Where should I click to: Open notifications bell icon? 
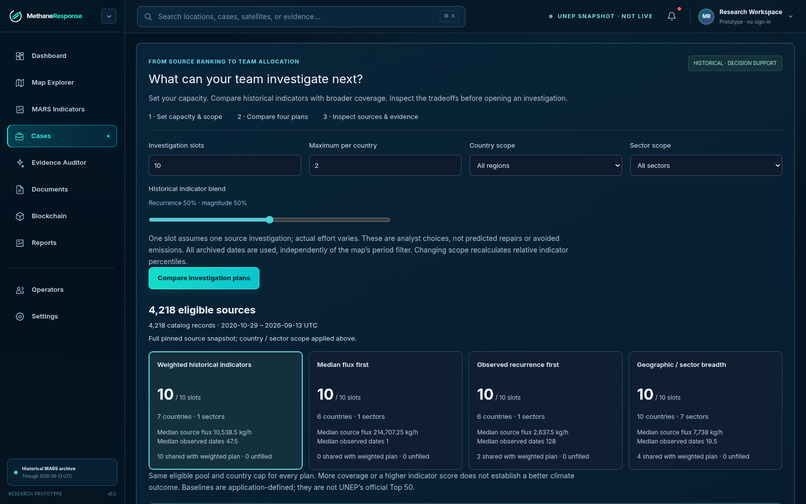click(671, 16)
